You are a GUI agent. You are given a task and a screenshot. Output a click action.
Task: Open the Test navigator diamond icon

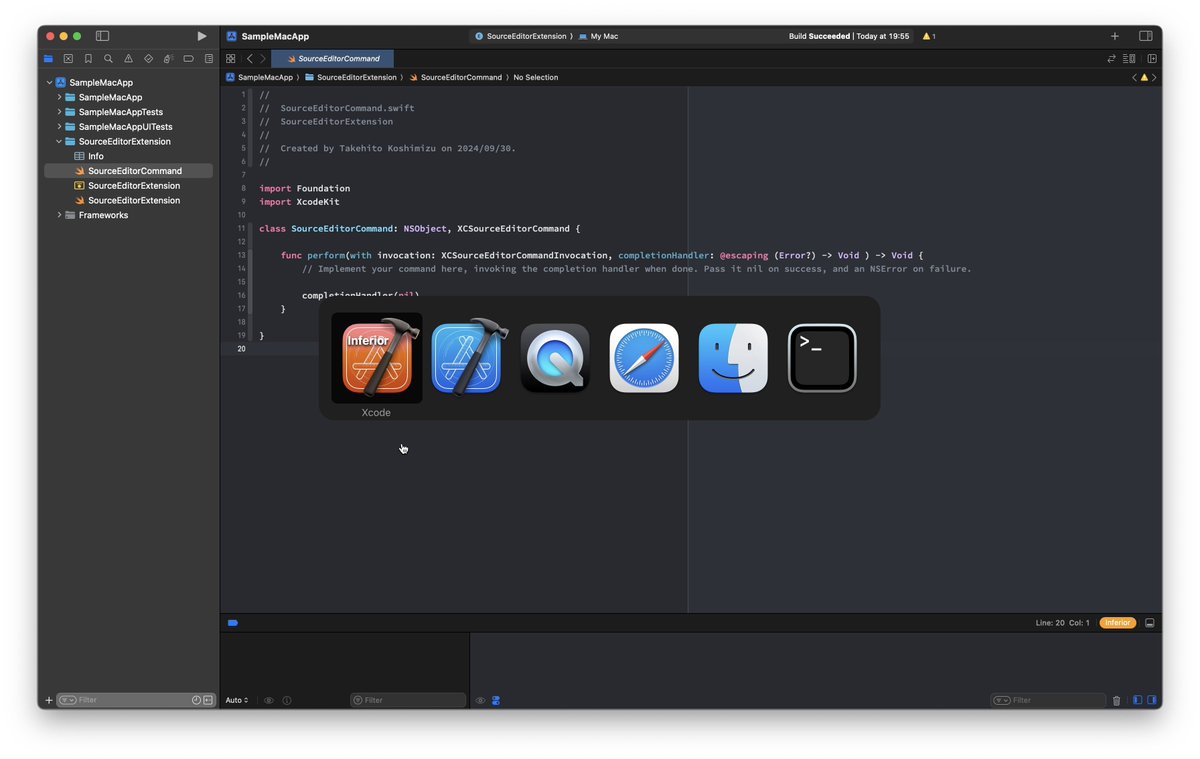148,59
